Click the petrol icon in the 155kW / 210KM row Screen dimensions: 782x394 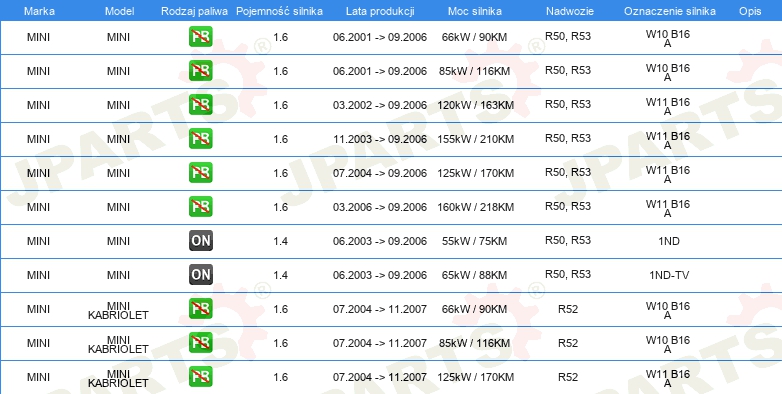coord(200,139)
